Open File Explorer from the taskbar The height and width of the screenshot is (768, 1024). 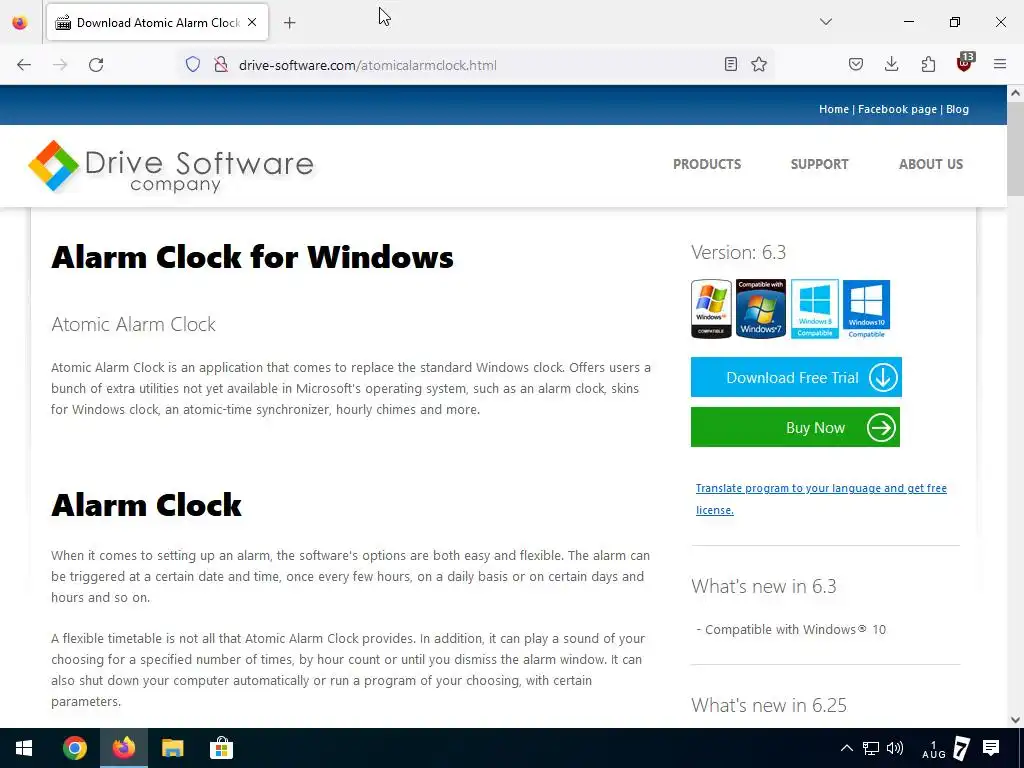(172, 748)
